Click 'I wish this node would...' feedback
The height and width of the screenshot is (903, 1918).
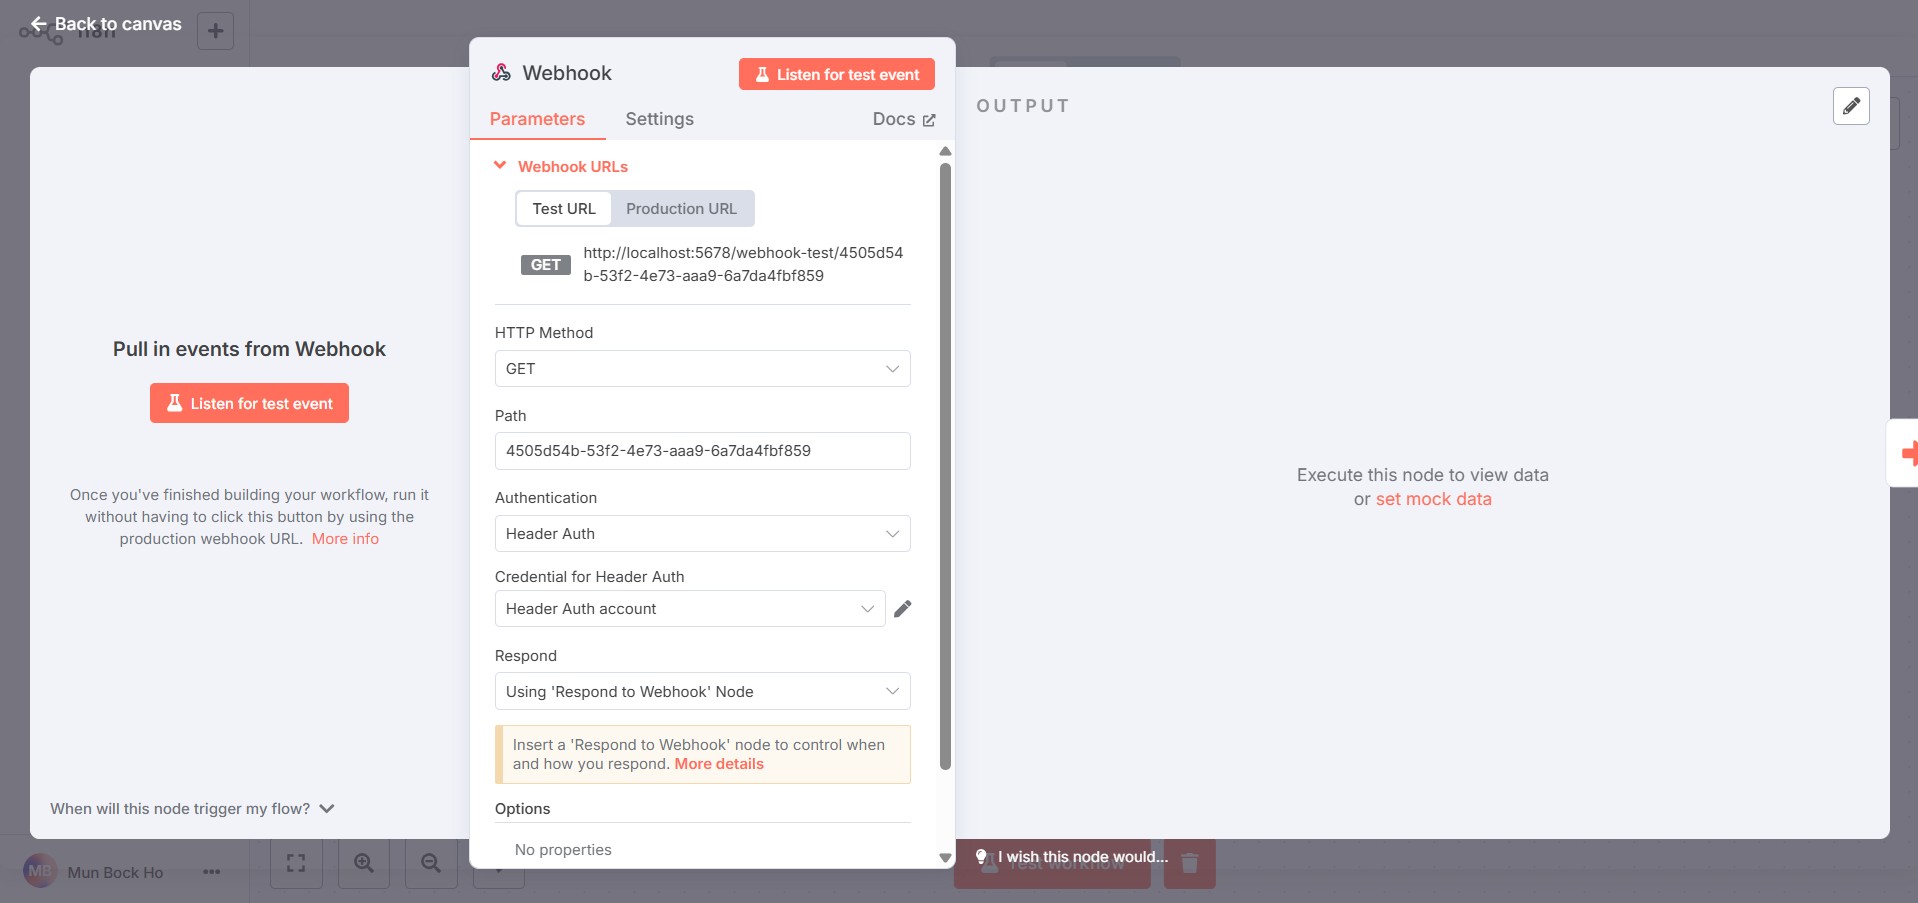1082,857
